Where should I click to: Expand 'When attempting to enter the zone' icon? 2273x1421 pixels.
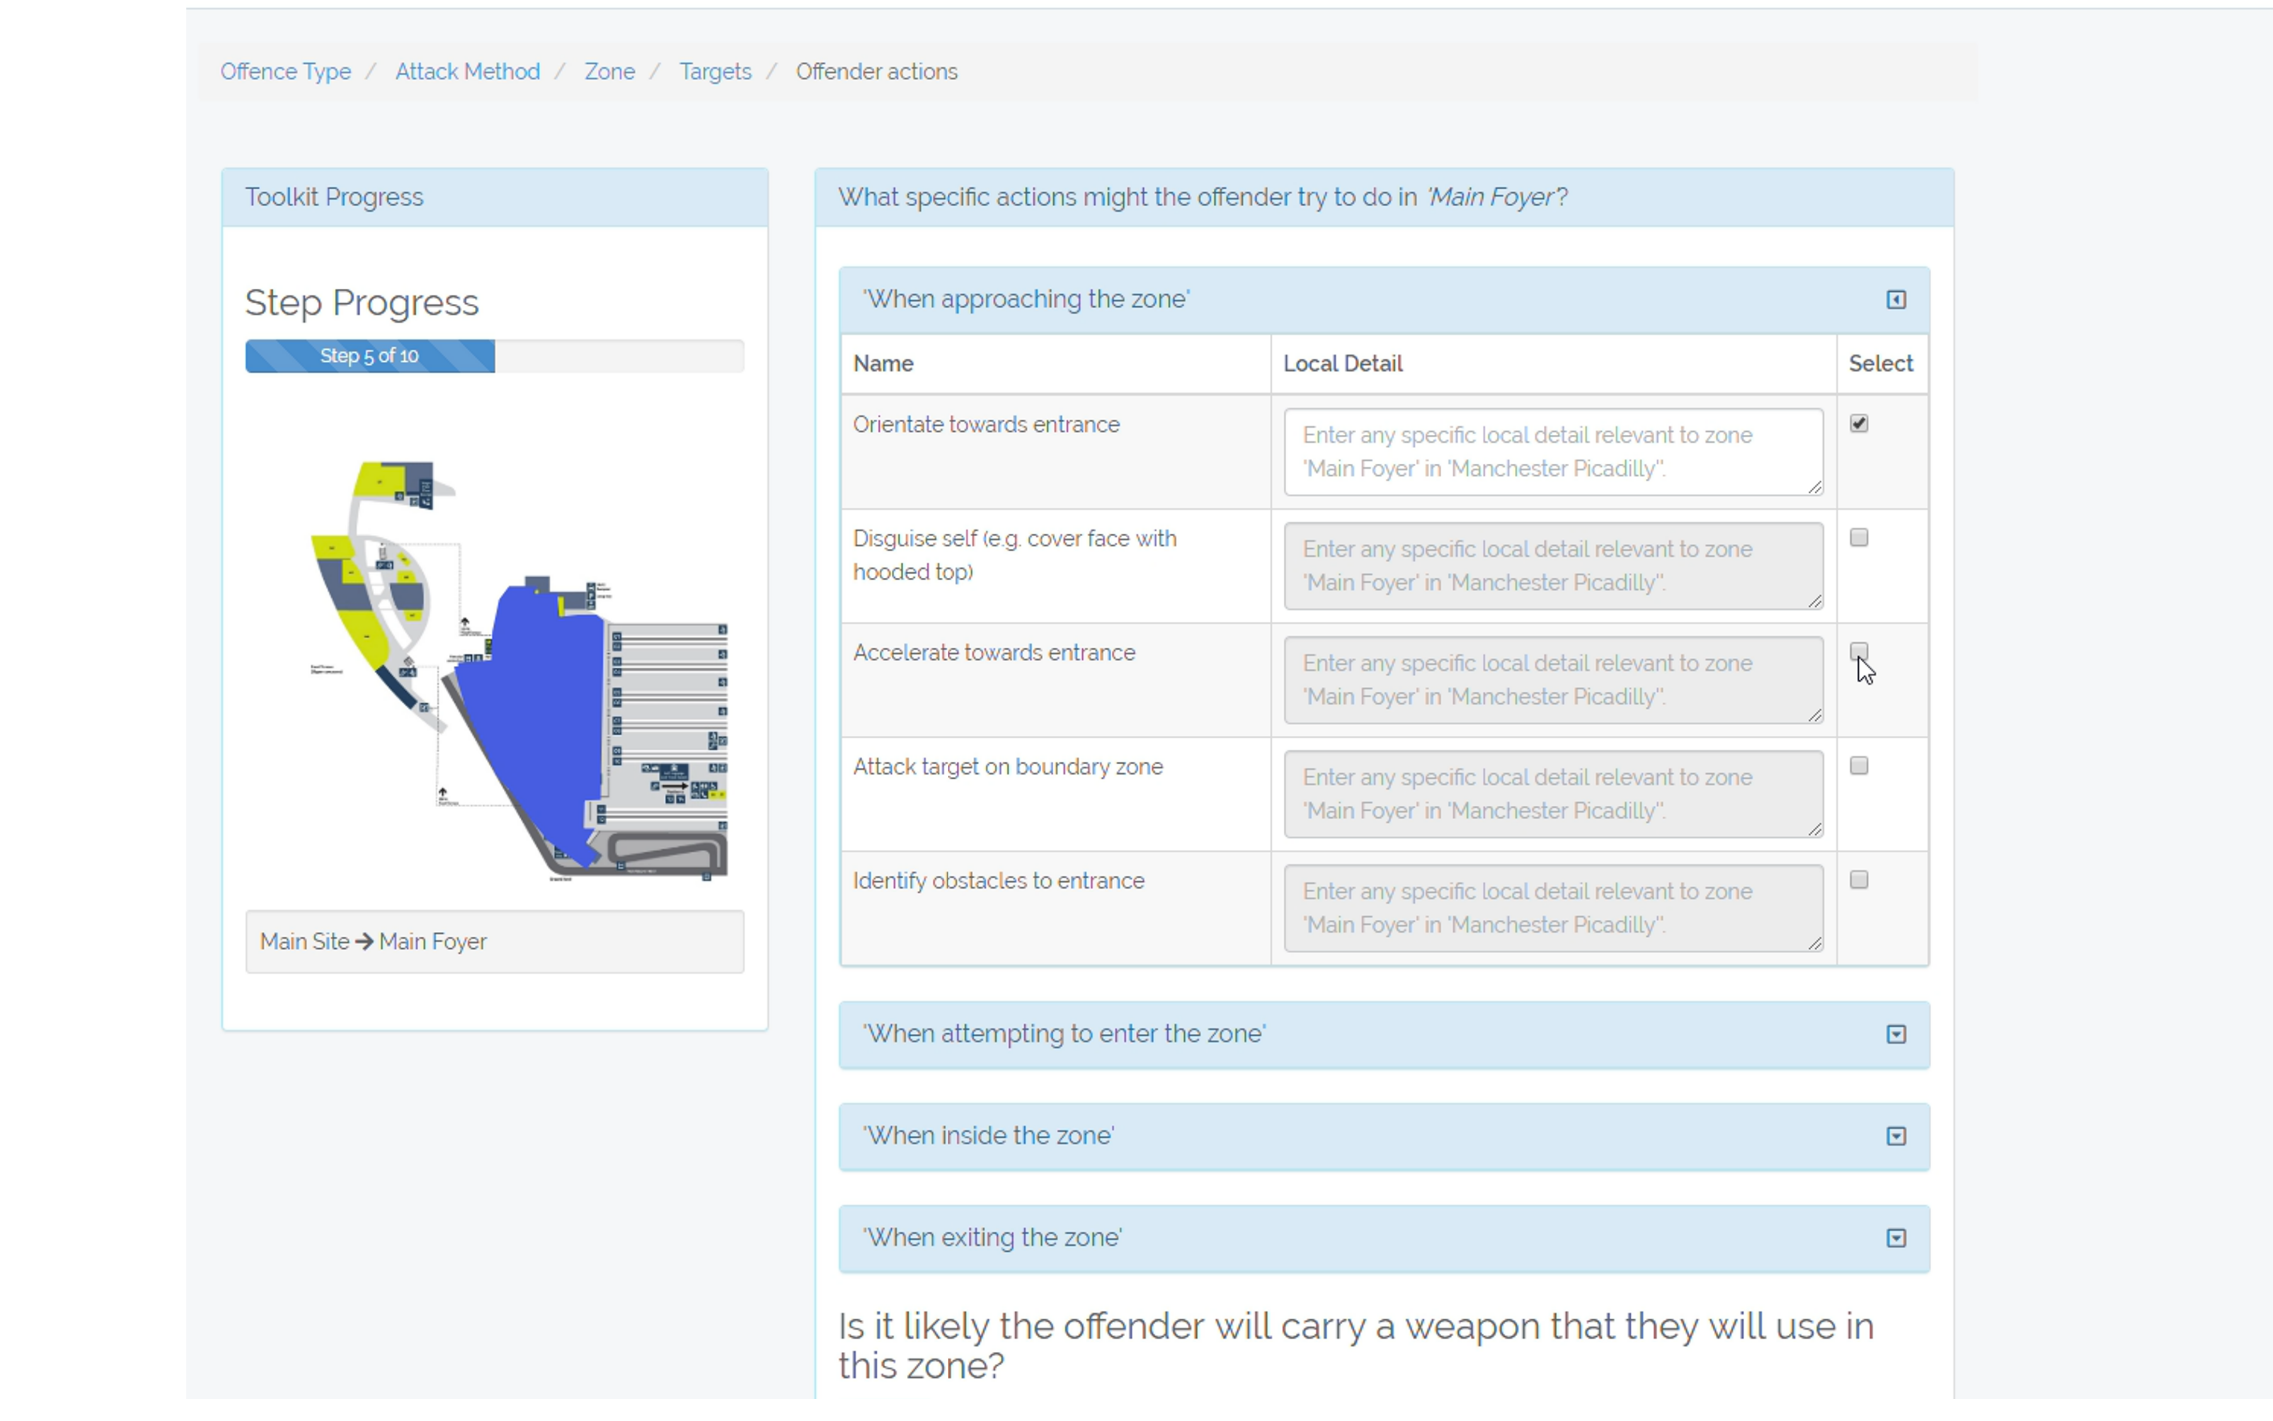coord(1895,1034)
